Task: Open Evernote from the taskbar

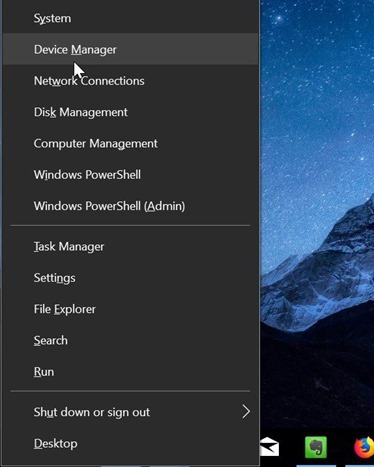Action: 316,447
